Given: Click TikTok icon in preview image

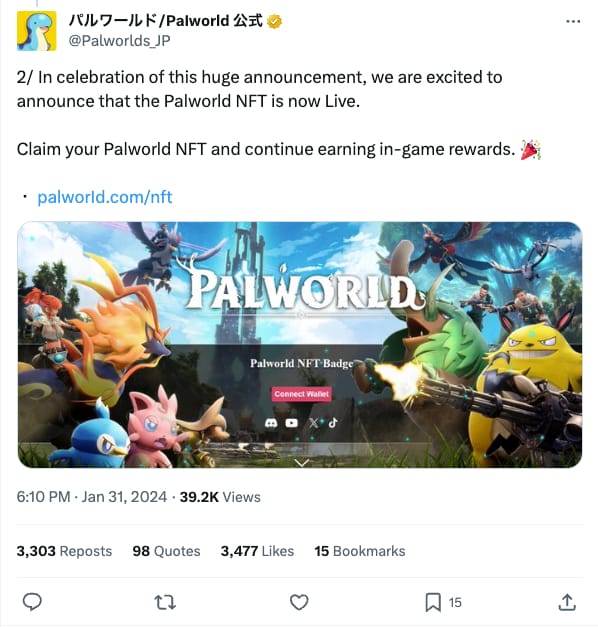Looking at the screenshot, I should (x=333, y=423).
